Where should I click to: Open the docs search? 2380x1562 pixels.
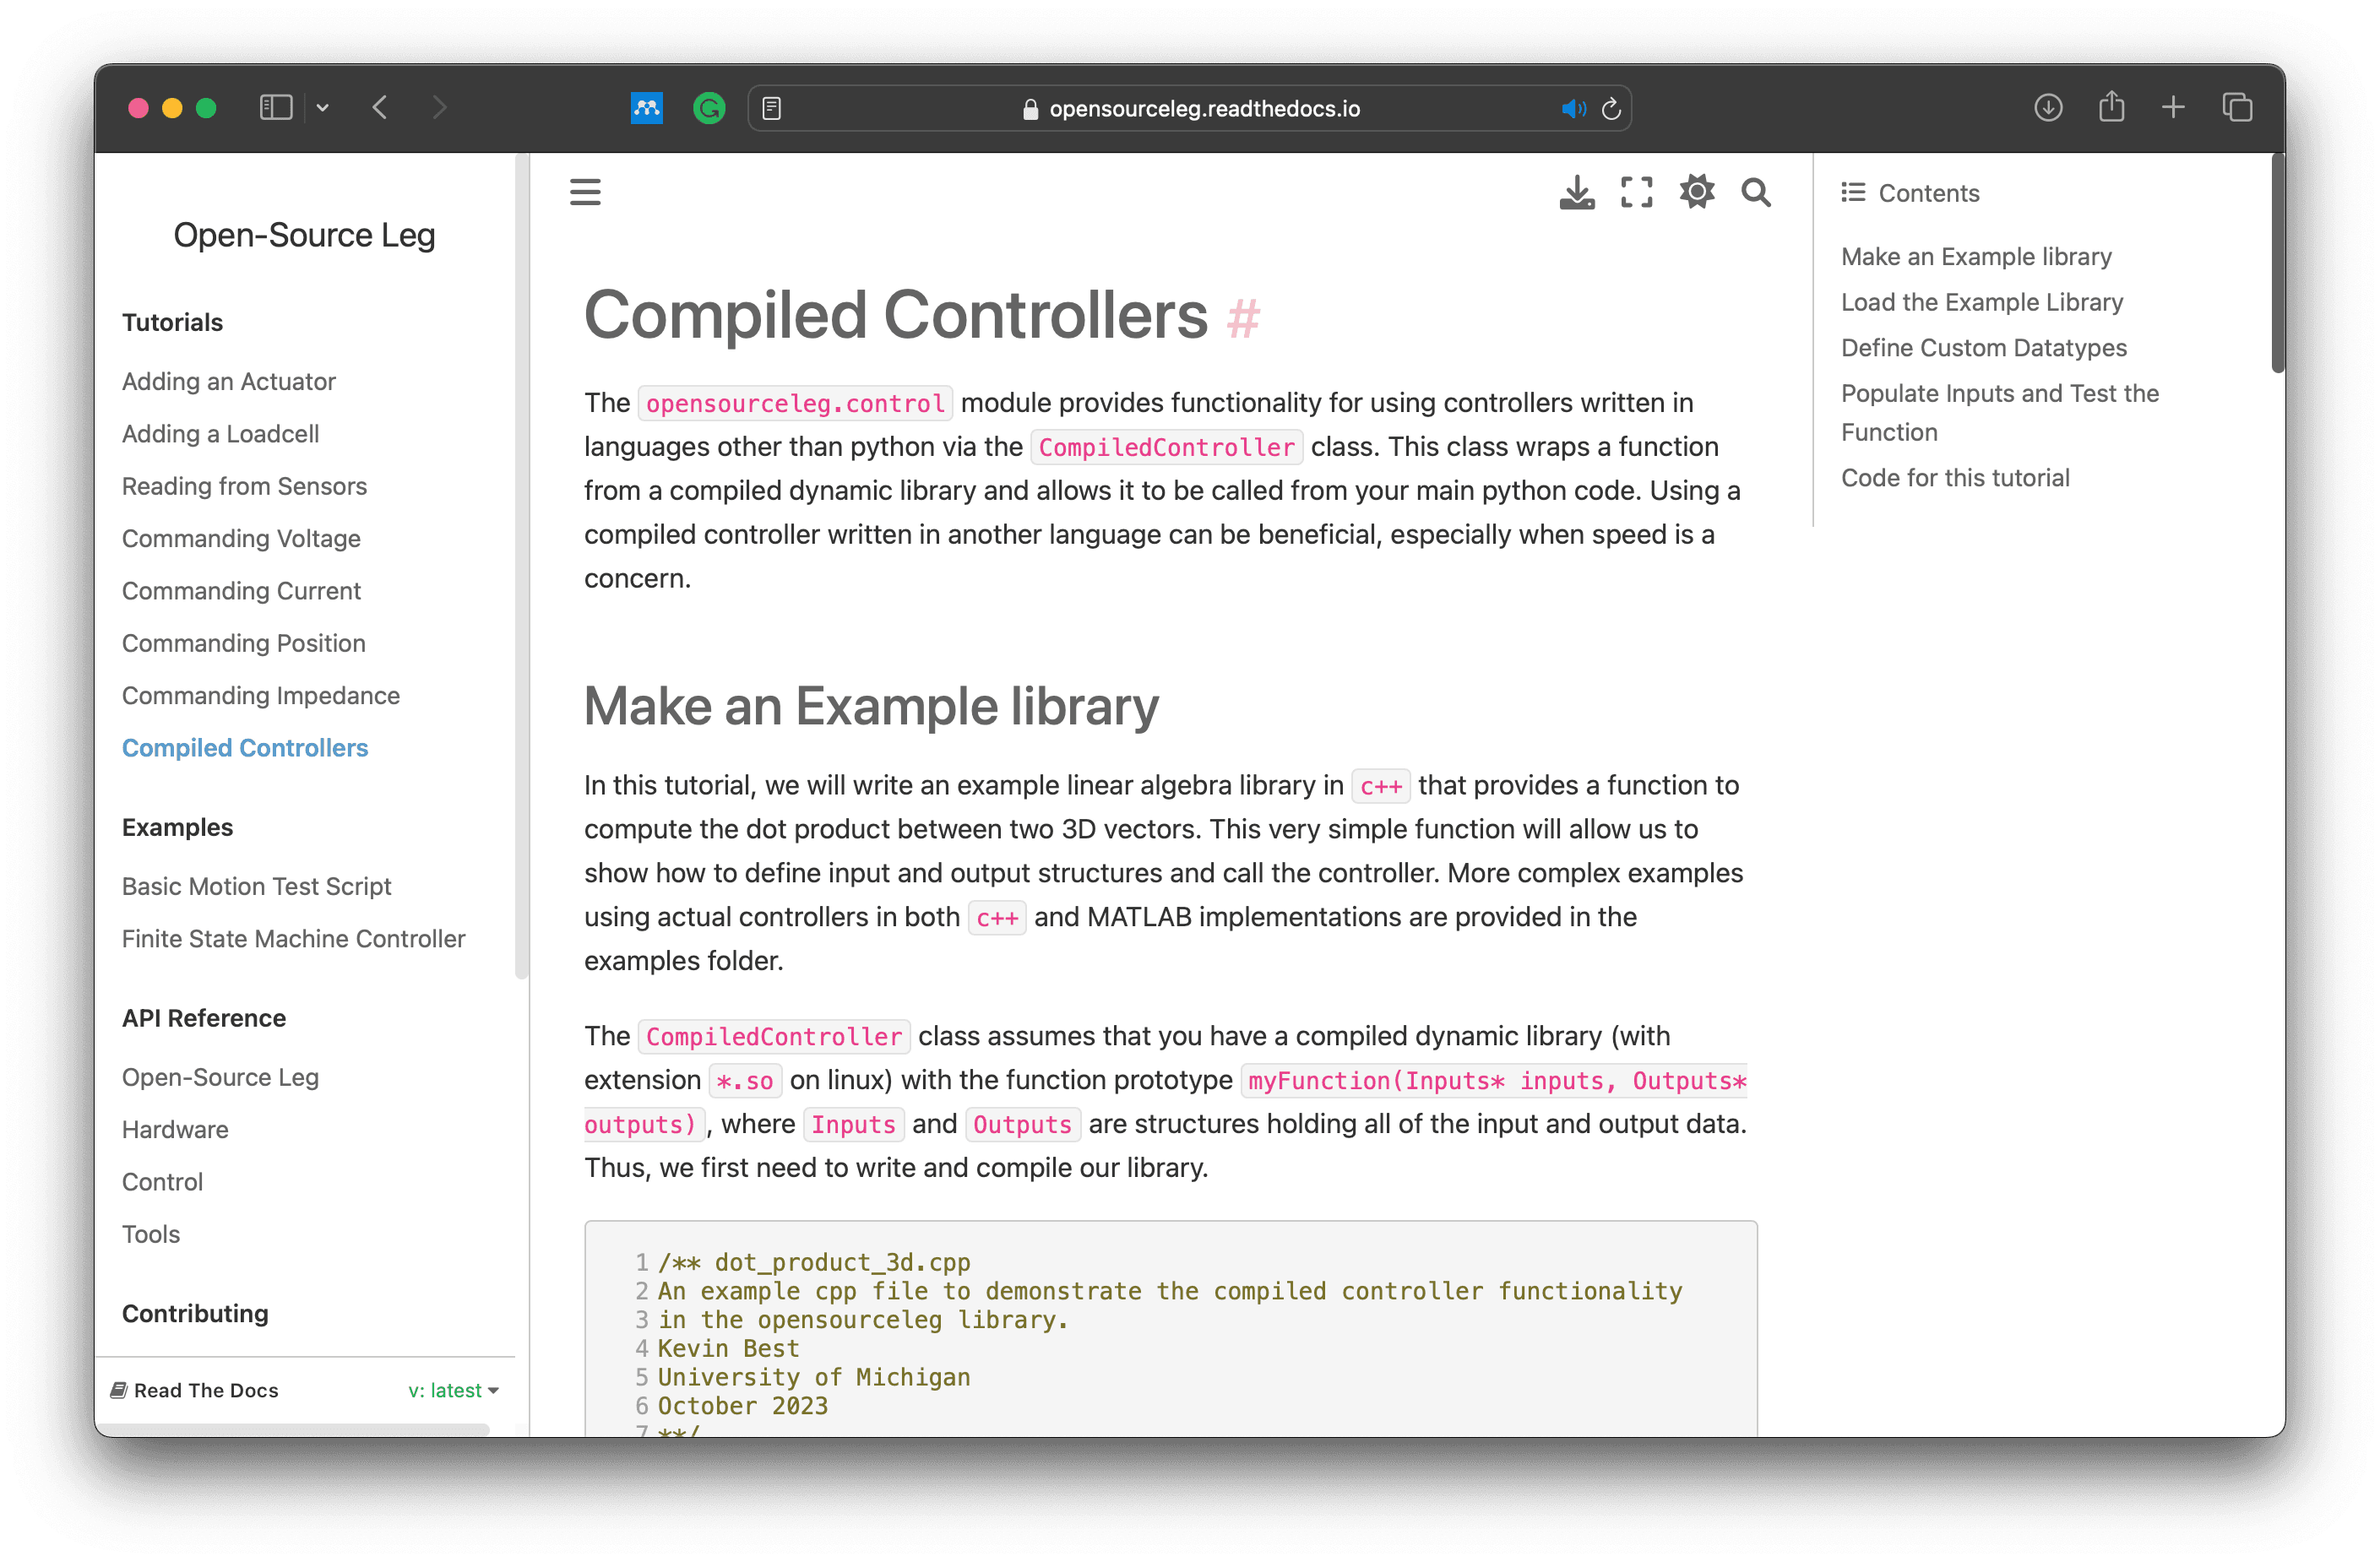1756,192
